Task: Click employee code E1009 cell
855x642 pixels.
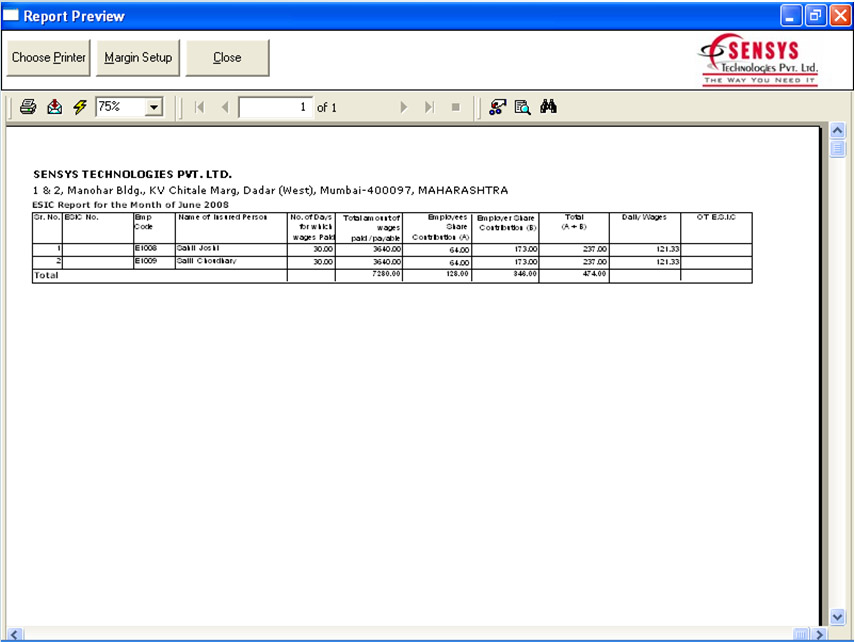Action: pyautogui.click(x=154, y=262)
